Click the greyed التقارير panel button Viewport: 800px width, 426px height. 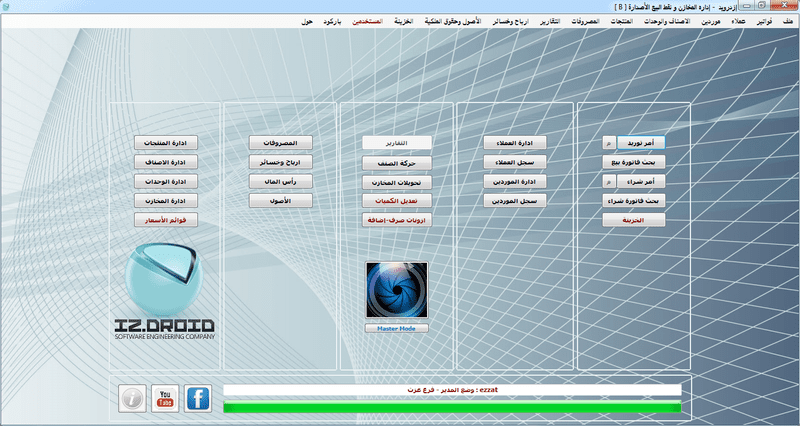(397, 143)
